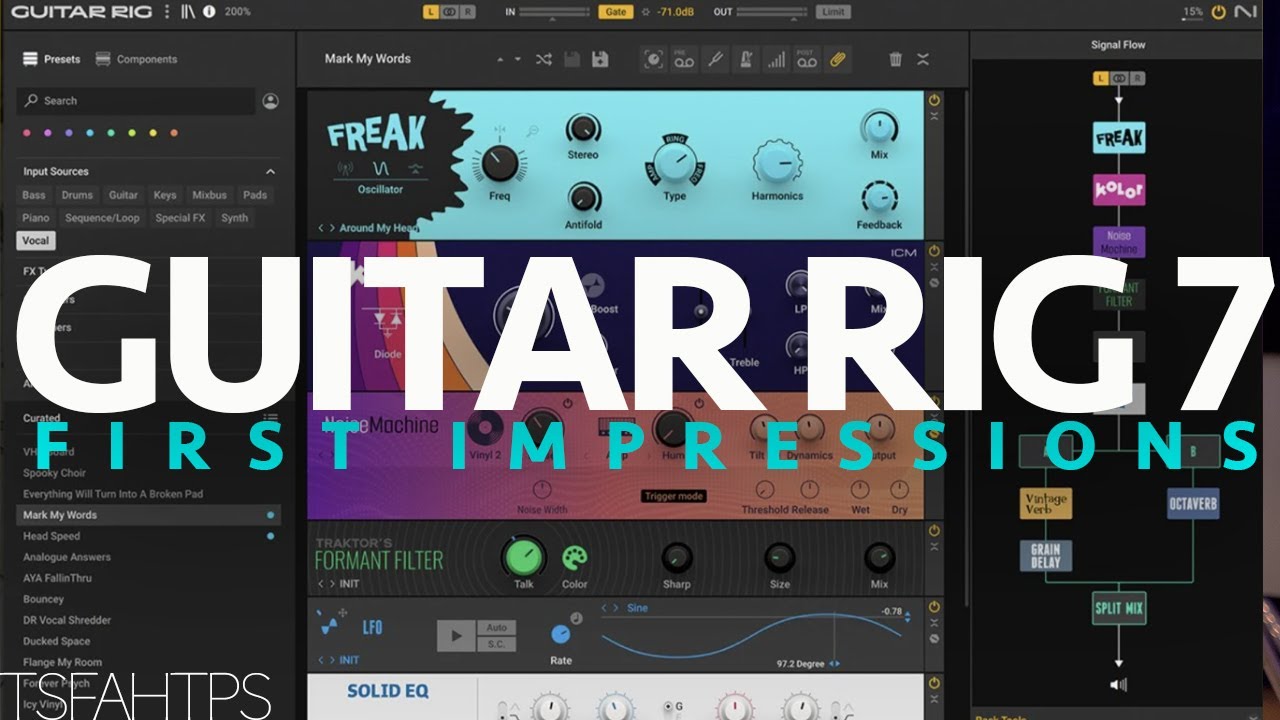Screen dimensions: 1280x720
Task: Filter by the Vocal input source tag
Action: click(36, 241)
